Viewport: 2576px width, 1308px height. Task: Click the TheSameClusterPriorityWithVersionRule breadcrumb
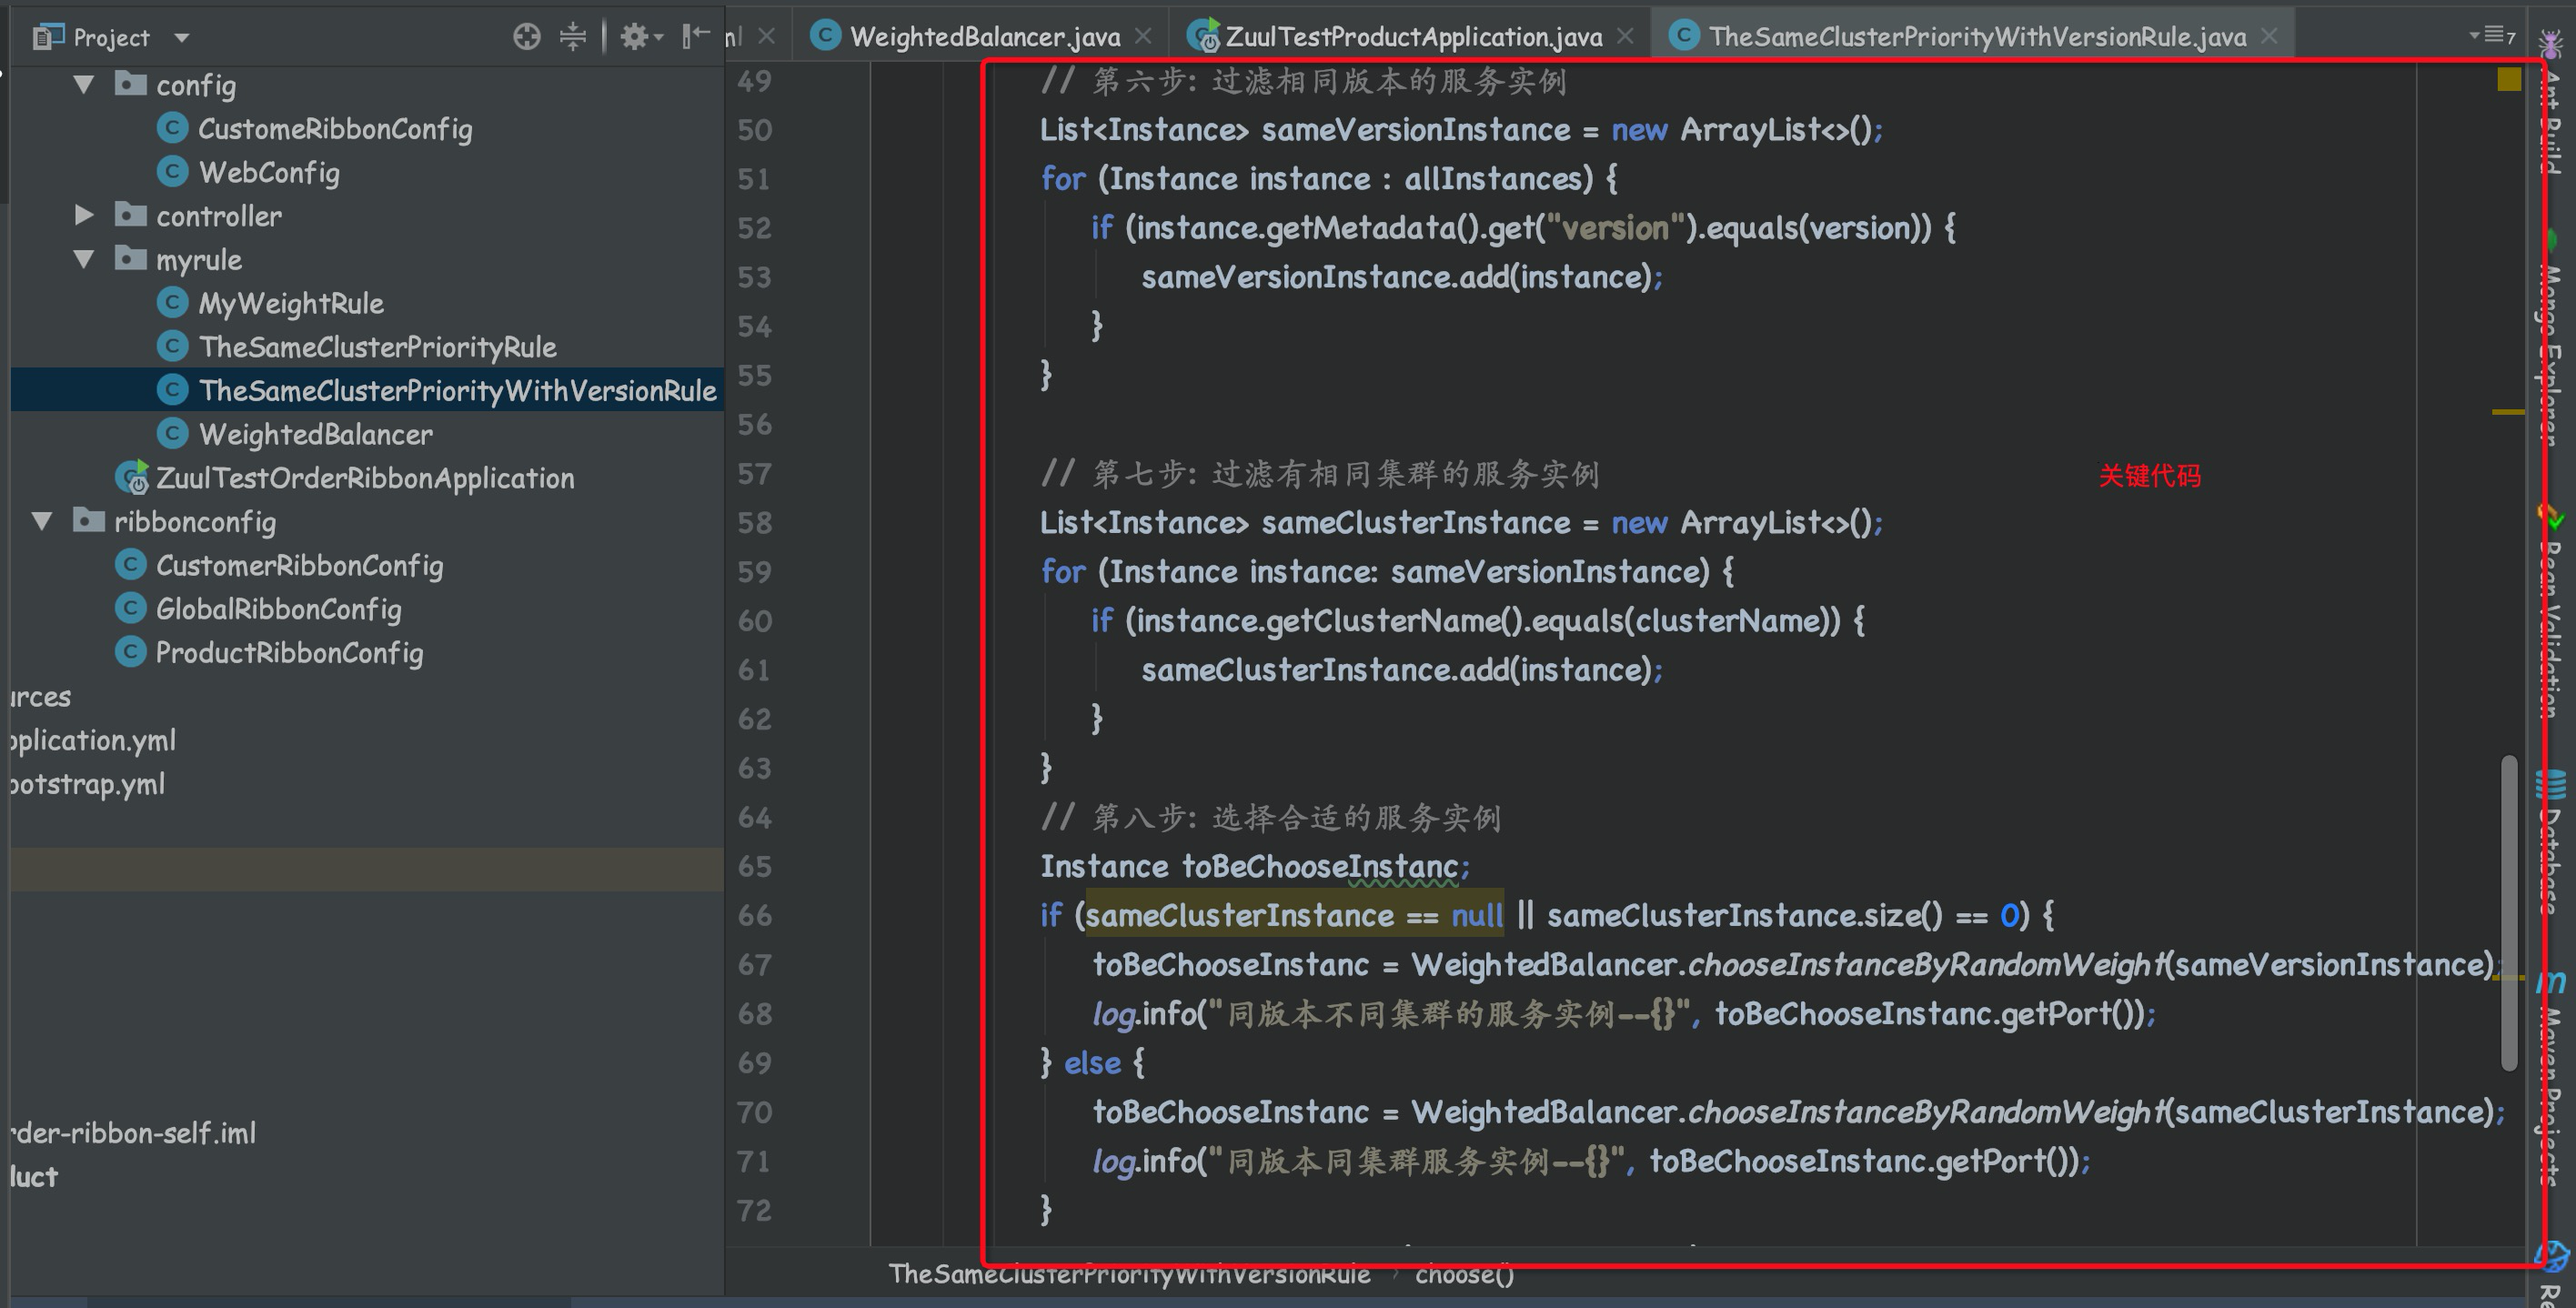tap(1128, 1274)
